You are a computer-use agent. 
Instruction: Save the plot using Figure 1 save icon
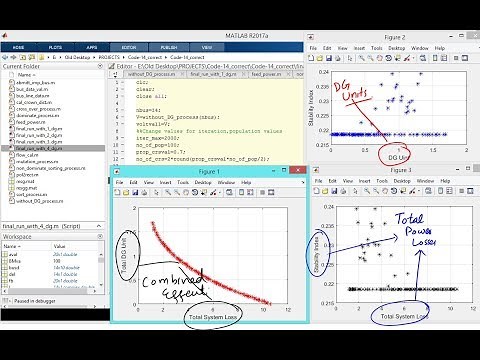point(135,192)
